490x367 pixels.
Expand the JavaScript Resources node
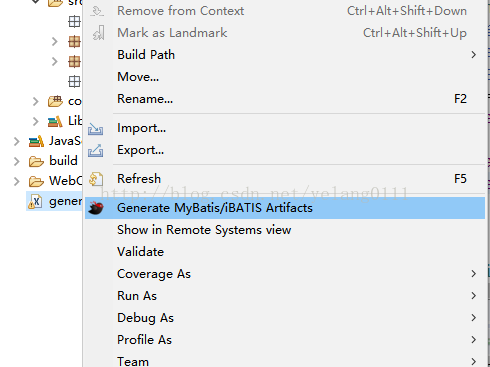(16, 141)
